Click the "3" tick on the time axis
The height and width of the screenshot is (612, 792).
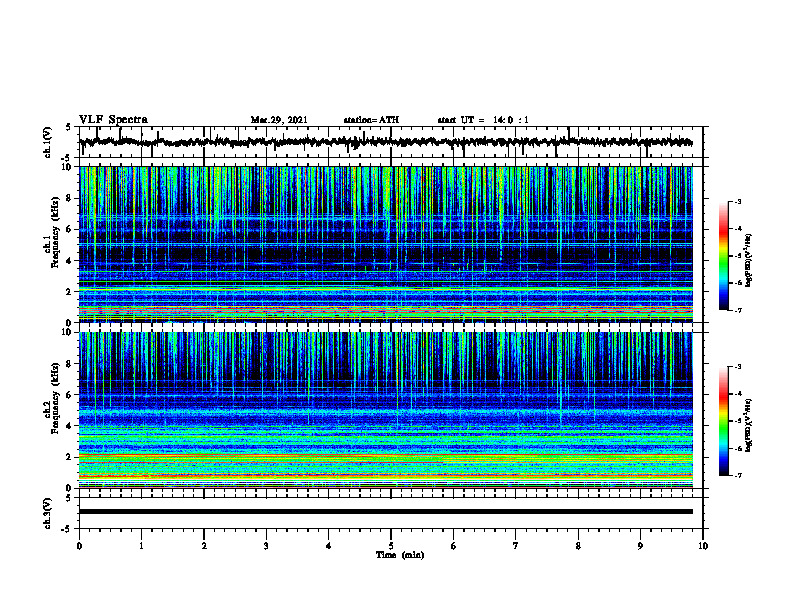tap(266, 546)
